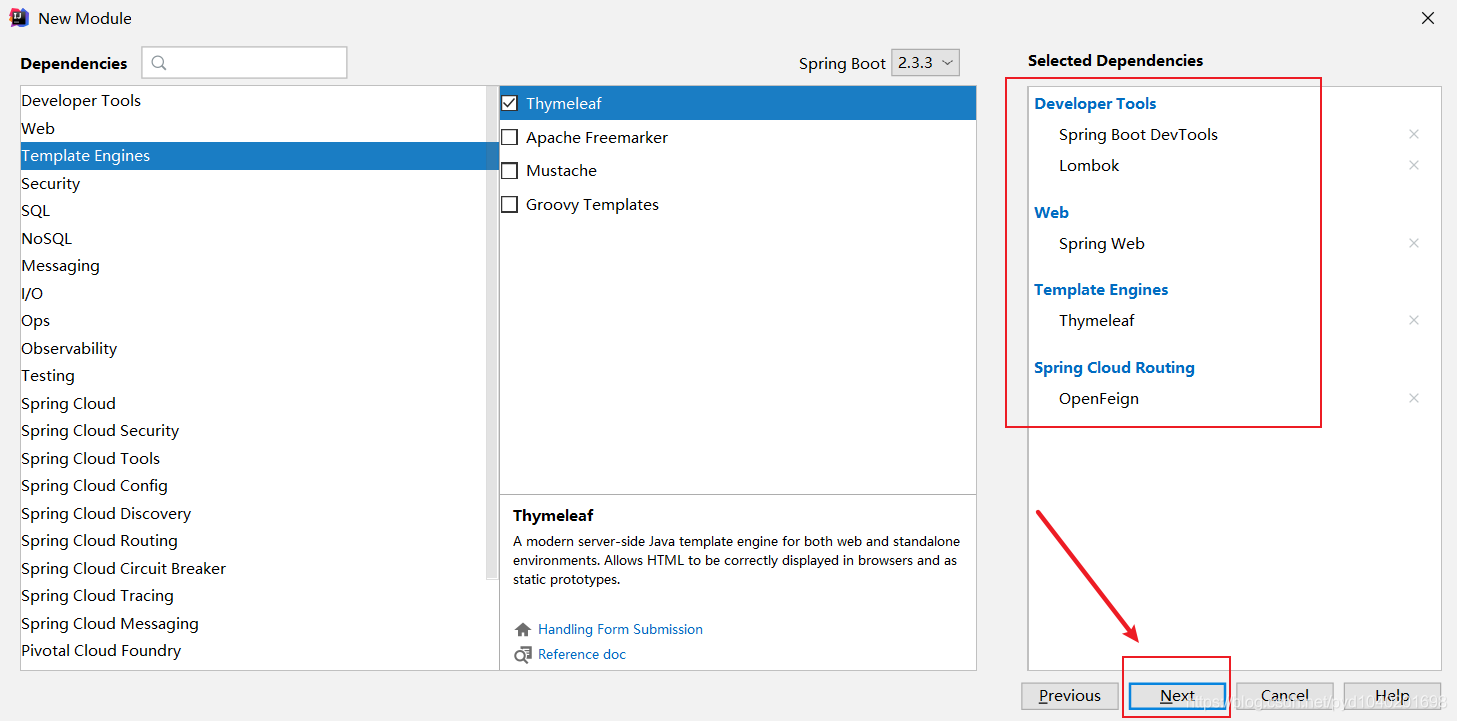The image size is (1457, 721).
Task: Open the Reference doc link
Action: click(582, 655)
